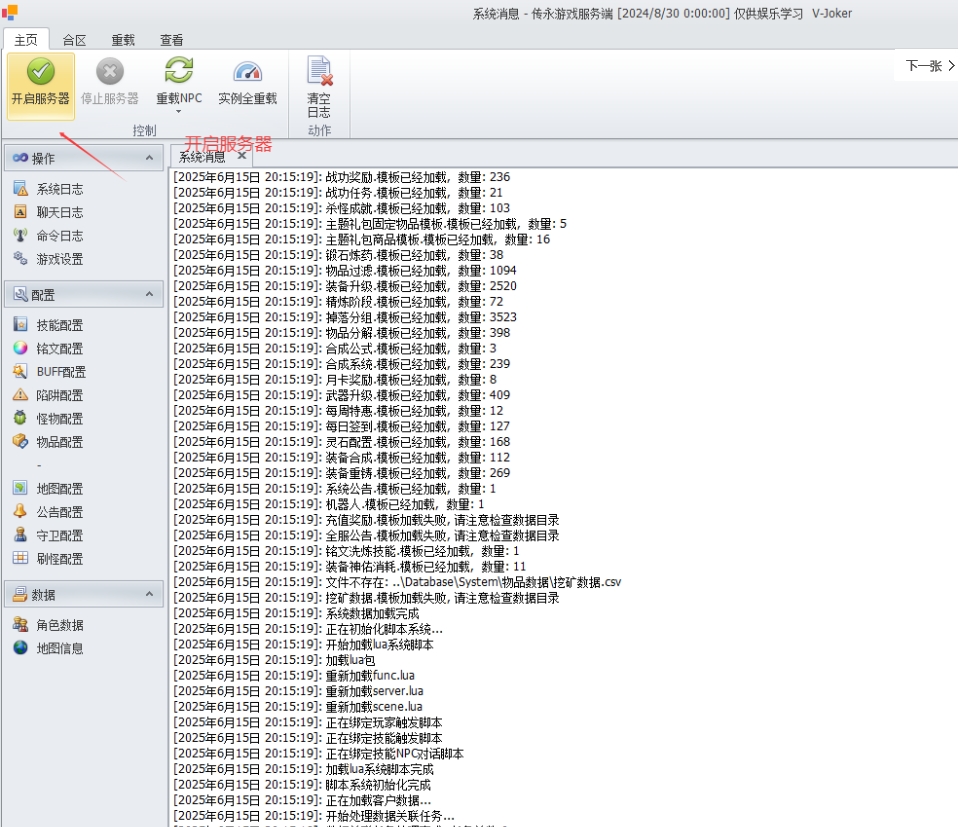Click the 清空日志 clear log icon

point(319,72)
